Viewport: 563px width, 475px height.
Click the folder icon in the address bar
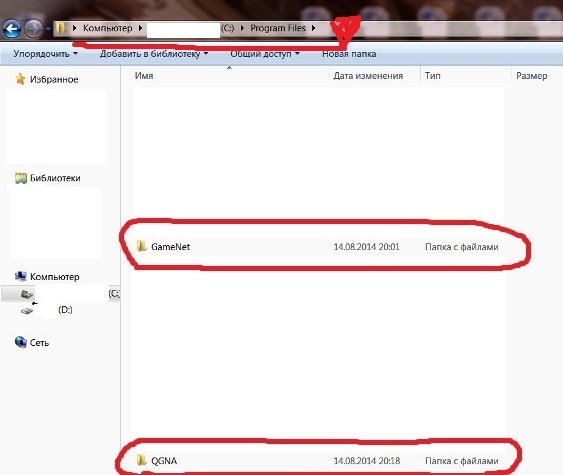click(61, 28)
